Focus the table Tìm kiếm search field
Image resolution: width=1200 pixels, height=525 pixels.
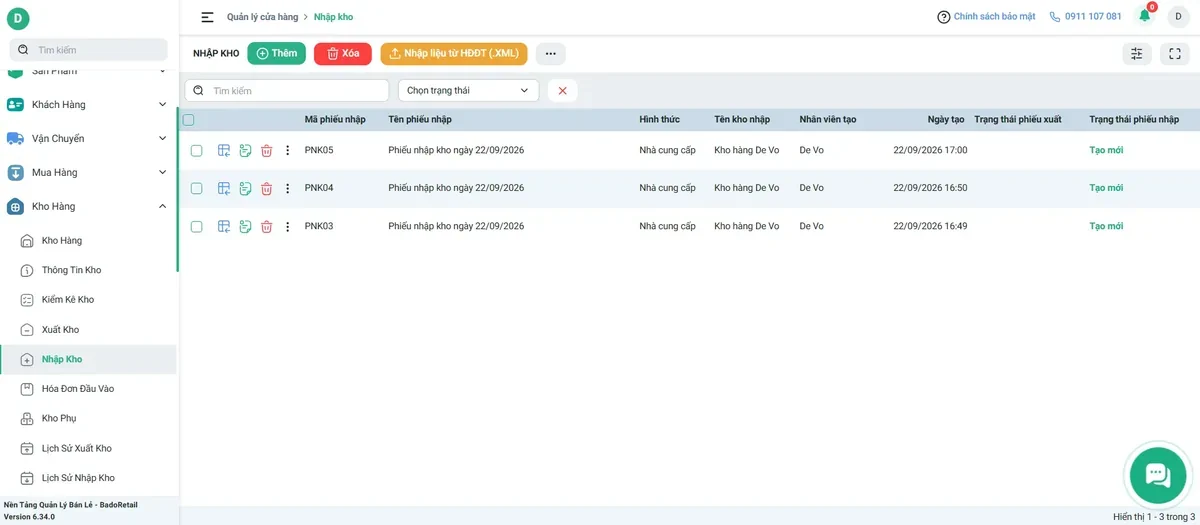point(287,91)
